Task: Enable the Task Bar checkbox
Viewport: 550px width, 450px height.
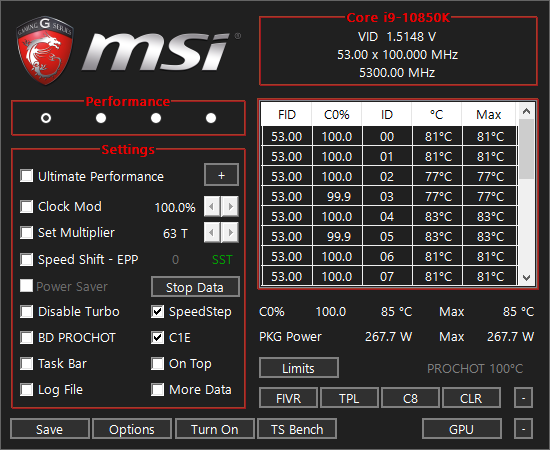Action: [x=27, y=364]
